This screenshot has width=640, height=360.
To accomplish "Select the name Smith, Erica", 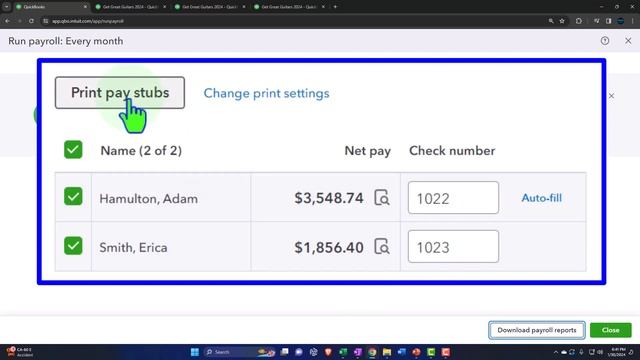I will coord(133,247).
